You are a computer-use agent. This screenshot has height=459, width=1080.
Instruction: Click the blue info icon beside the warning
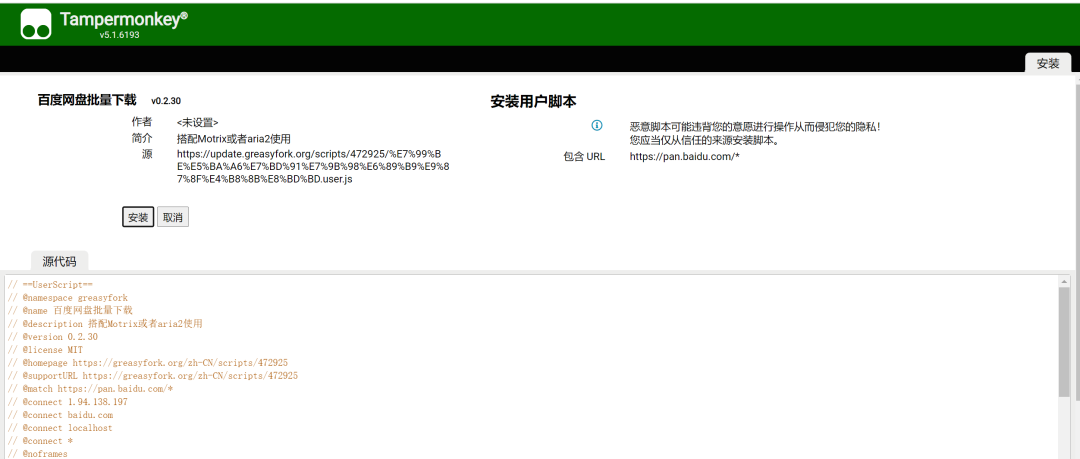597,125
